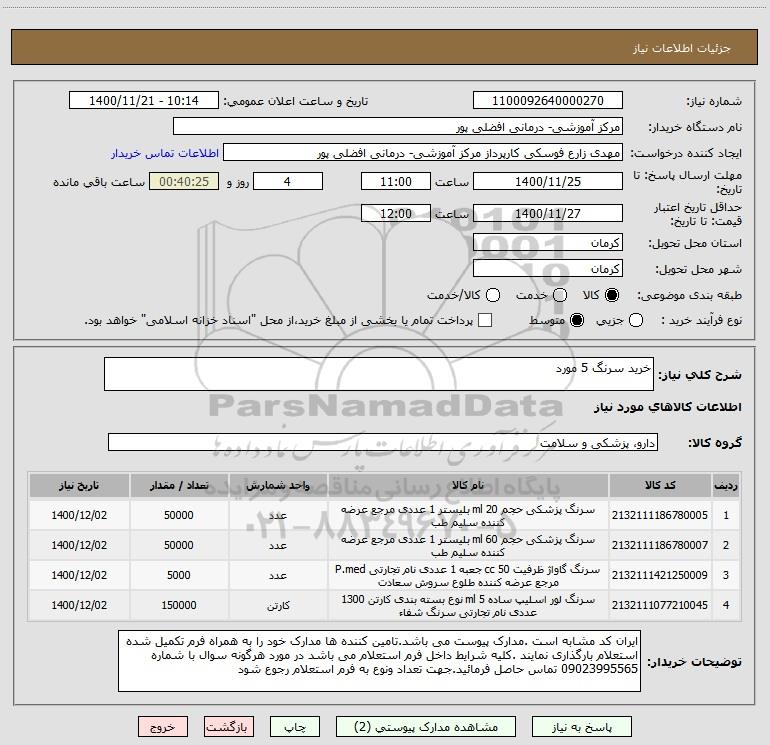Image resolution: width=770 pixels, height=745 pixels.
Task: Click the remaining days field showing 4
Action: pyautogui.click(x=288, y=181)
